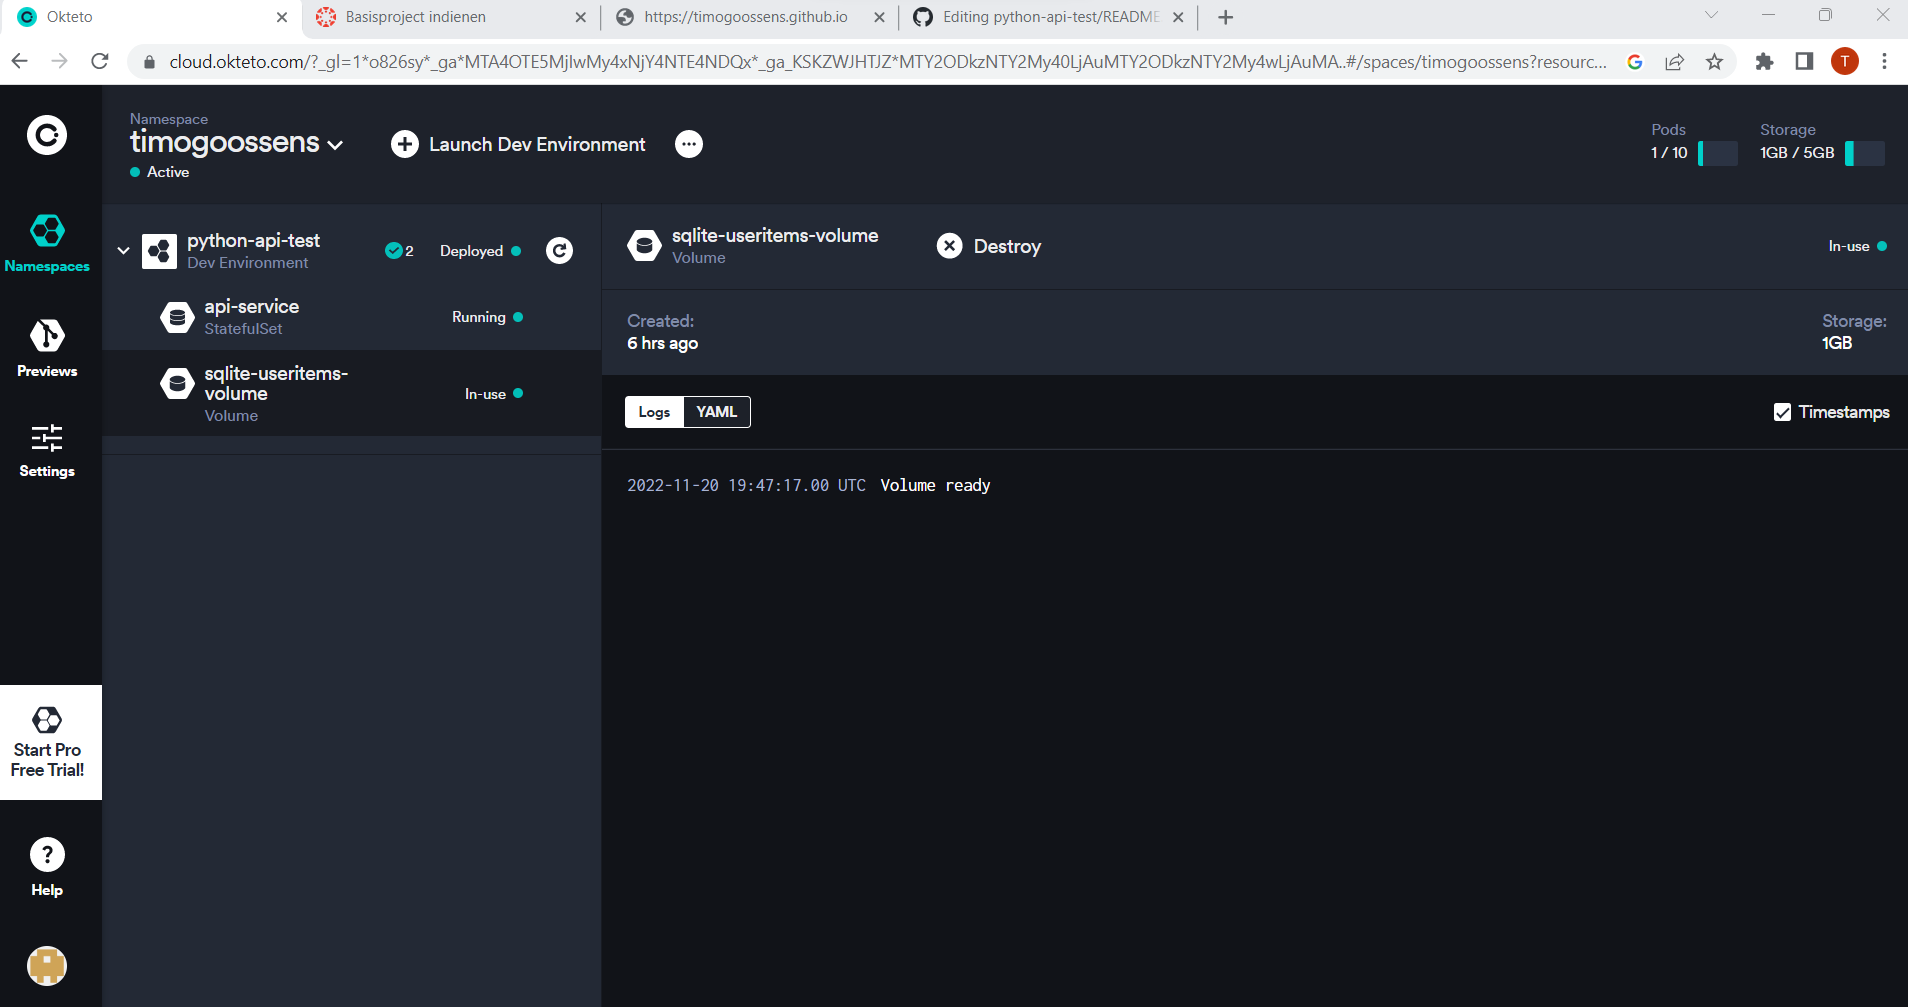Click Destroy volume button
This screenshot has width=1908, height=1007.
989,246
